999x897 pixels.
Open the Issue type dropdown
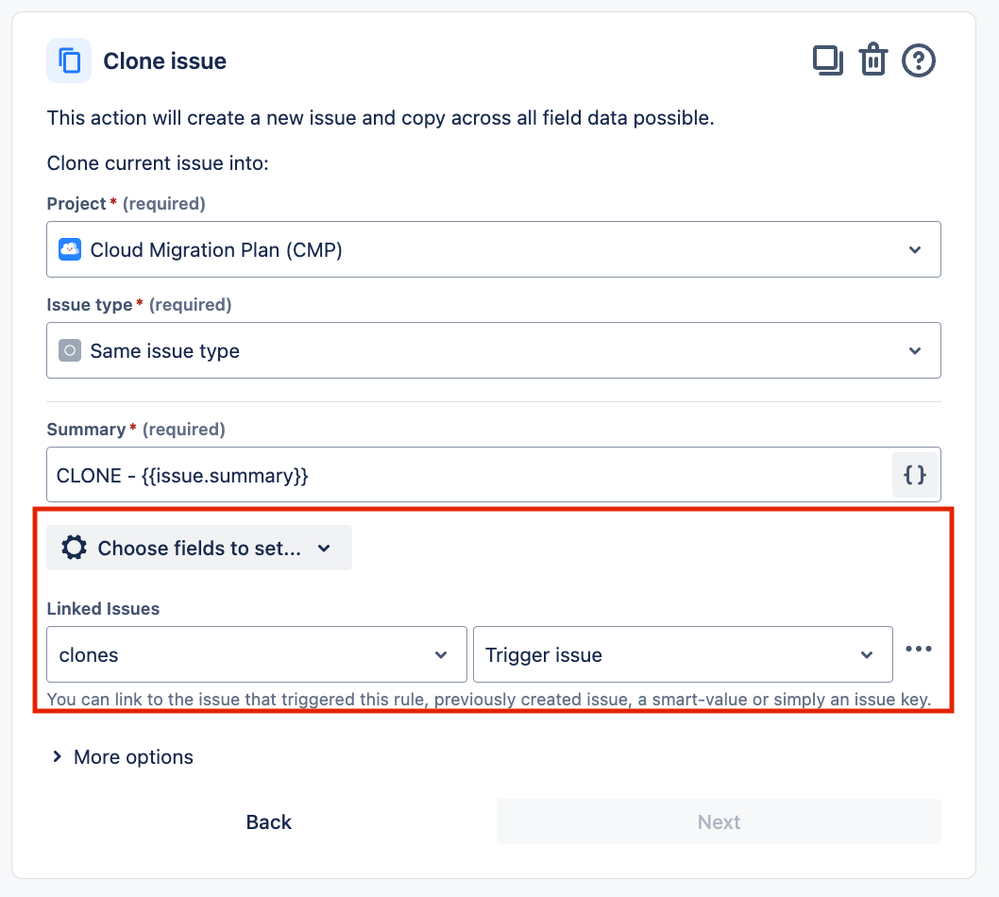pos(493,350)
